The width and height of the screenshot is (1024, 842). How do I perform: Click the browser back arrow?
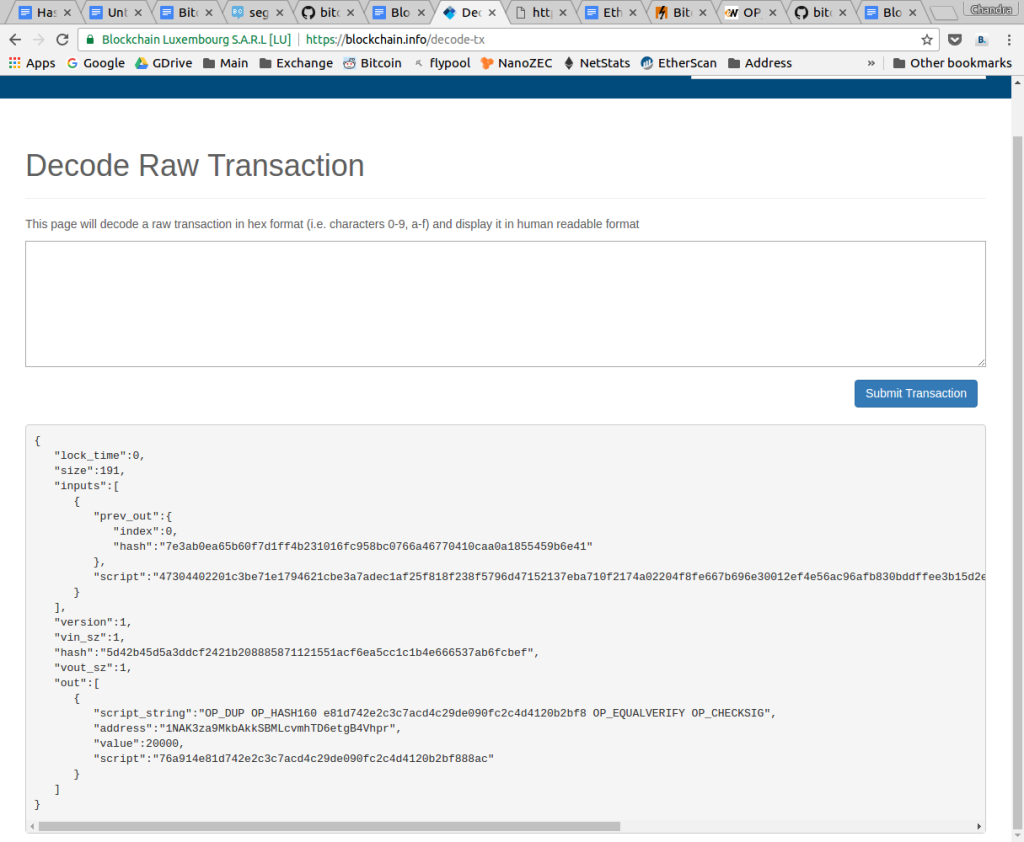click(x=15, y=40)
